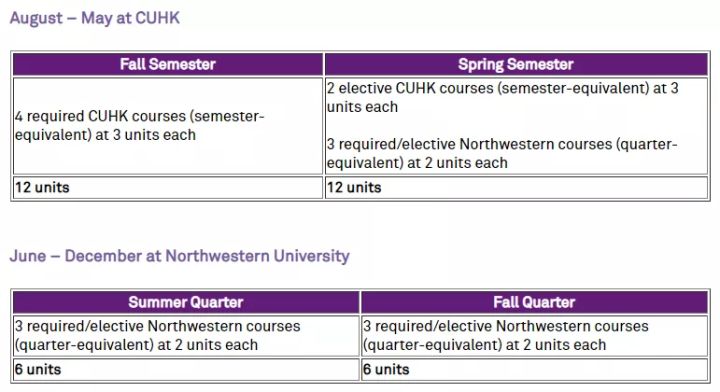Viewport: 720px width, 392px height.
Task: Click 'units each' line in Spring Semester cell
Action: (362, 107)
